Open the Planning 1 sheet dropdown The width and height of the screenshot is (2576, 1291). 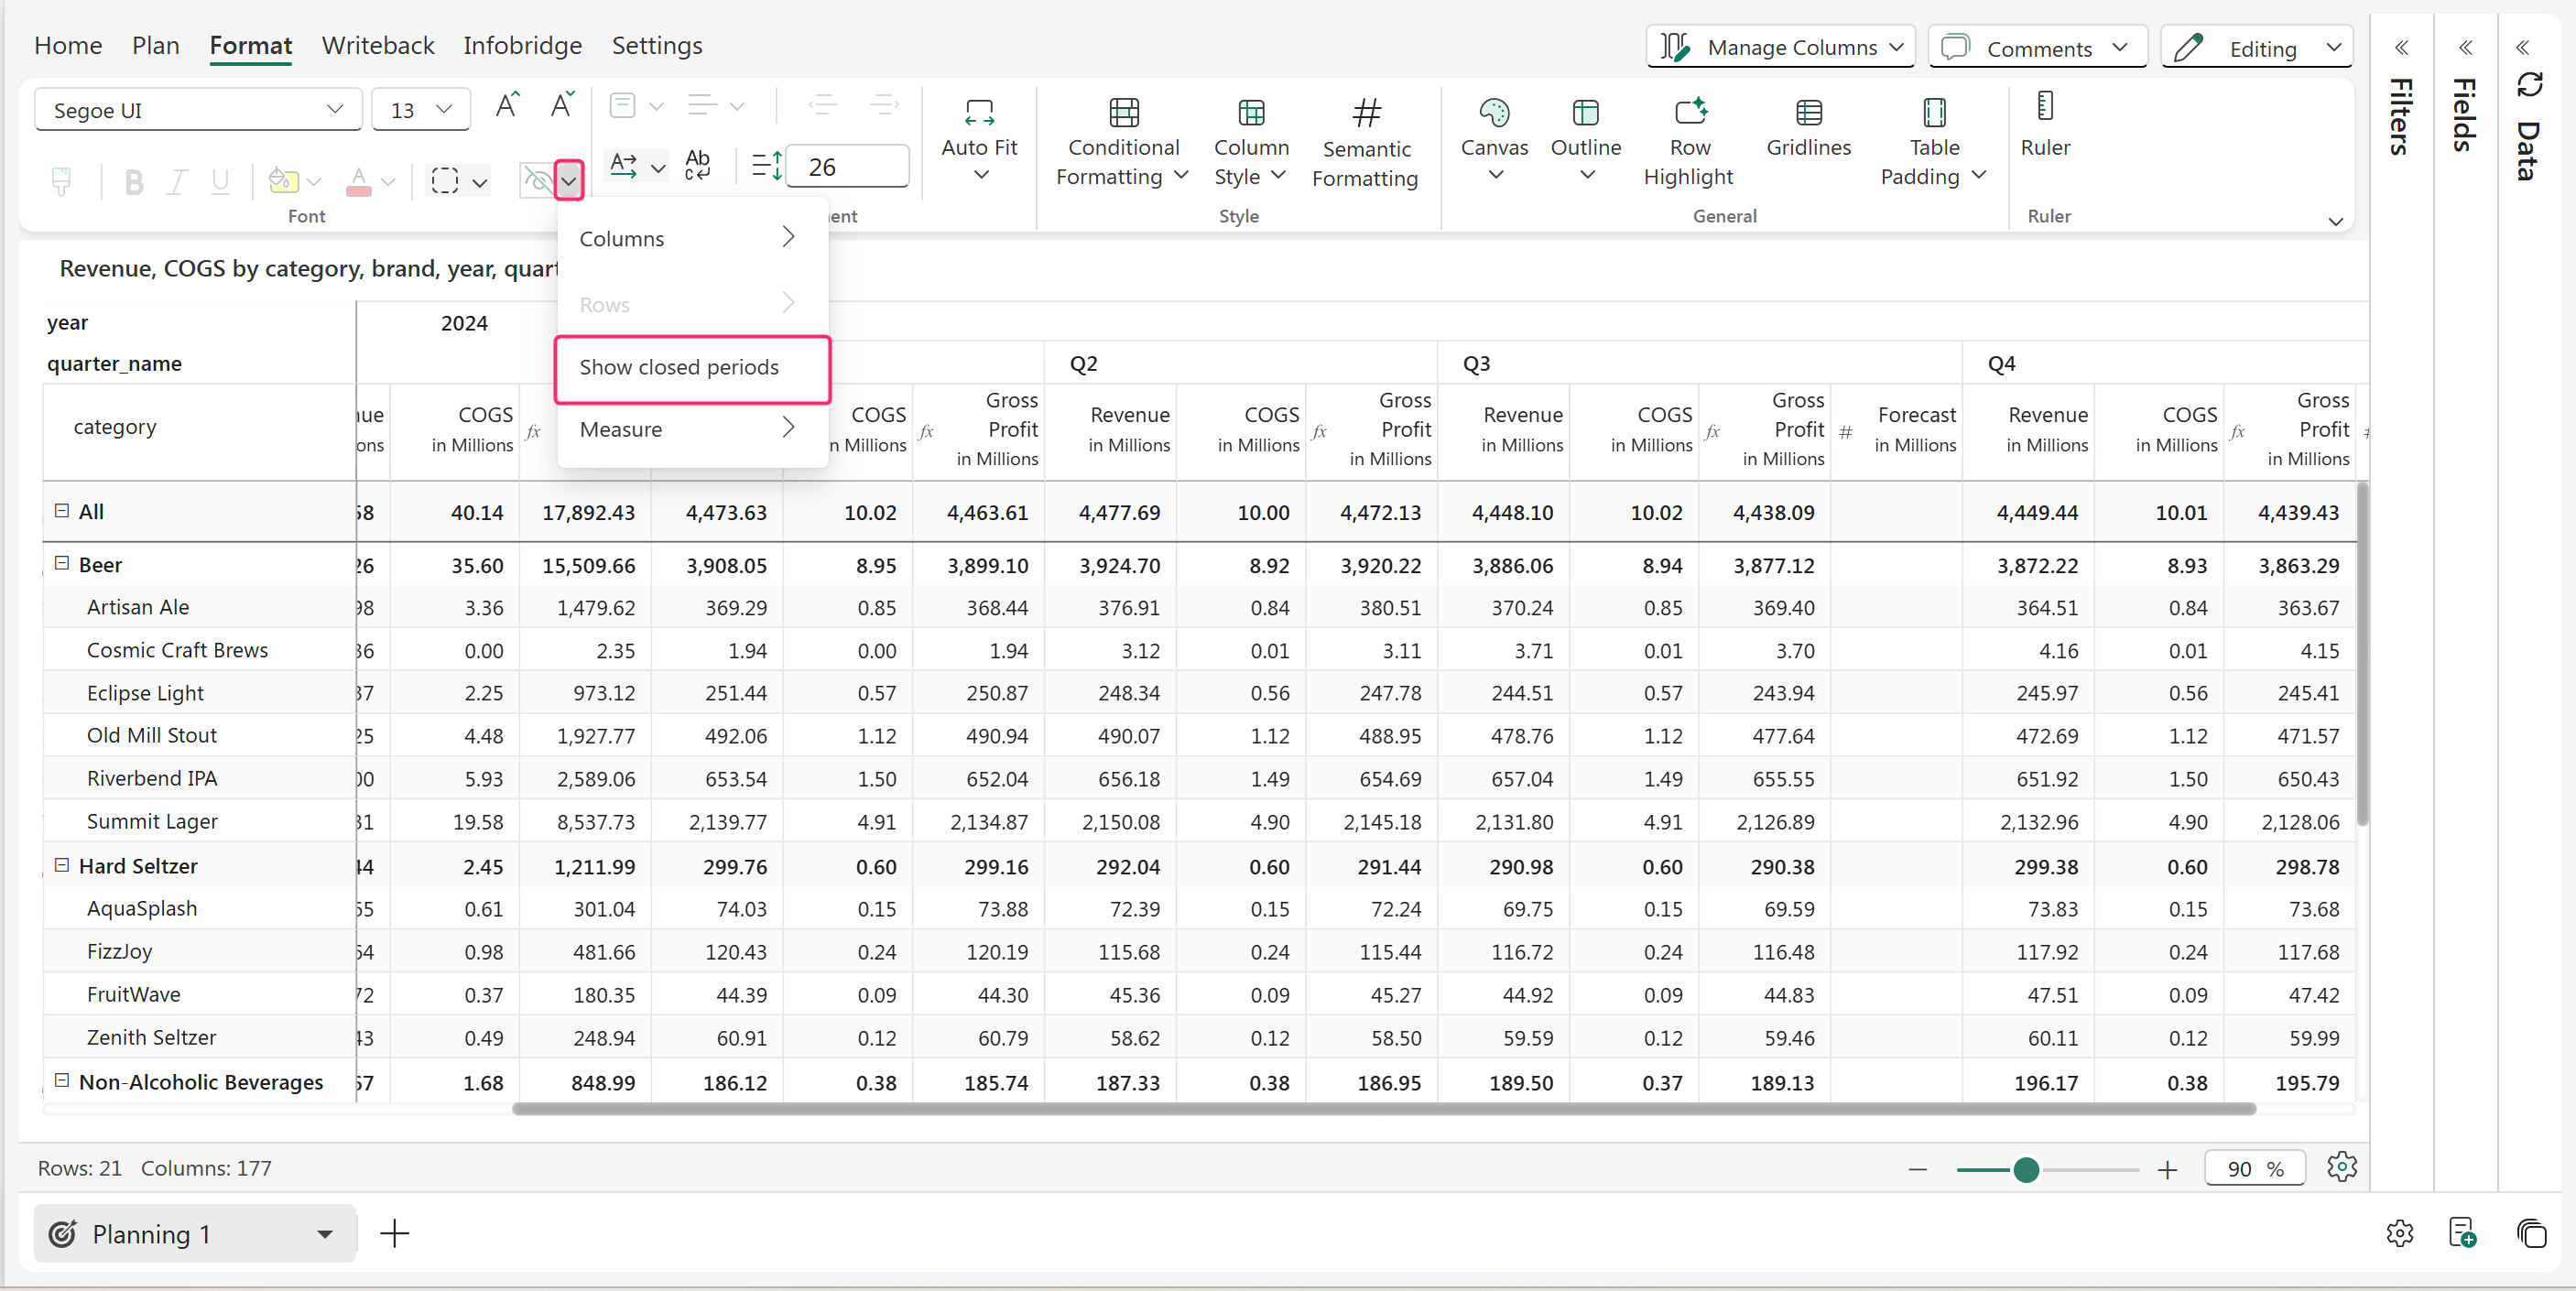click(324, 1234)
